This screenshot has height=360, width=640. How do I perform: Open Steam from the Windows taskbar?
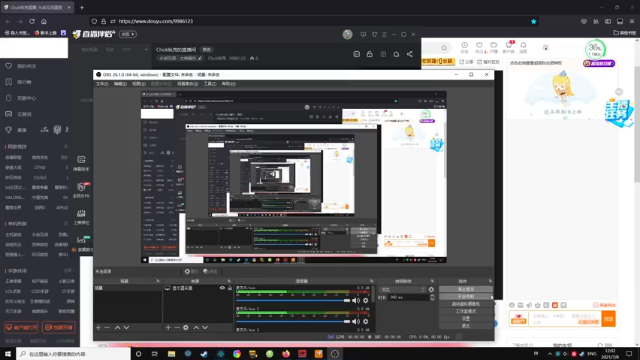pyautogui.click(x=204, y=353)
